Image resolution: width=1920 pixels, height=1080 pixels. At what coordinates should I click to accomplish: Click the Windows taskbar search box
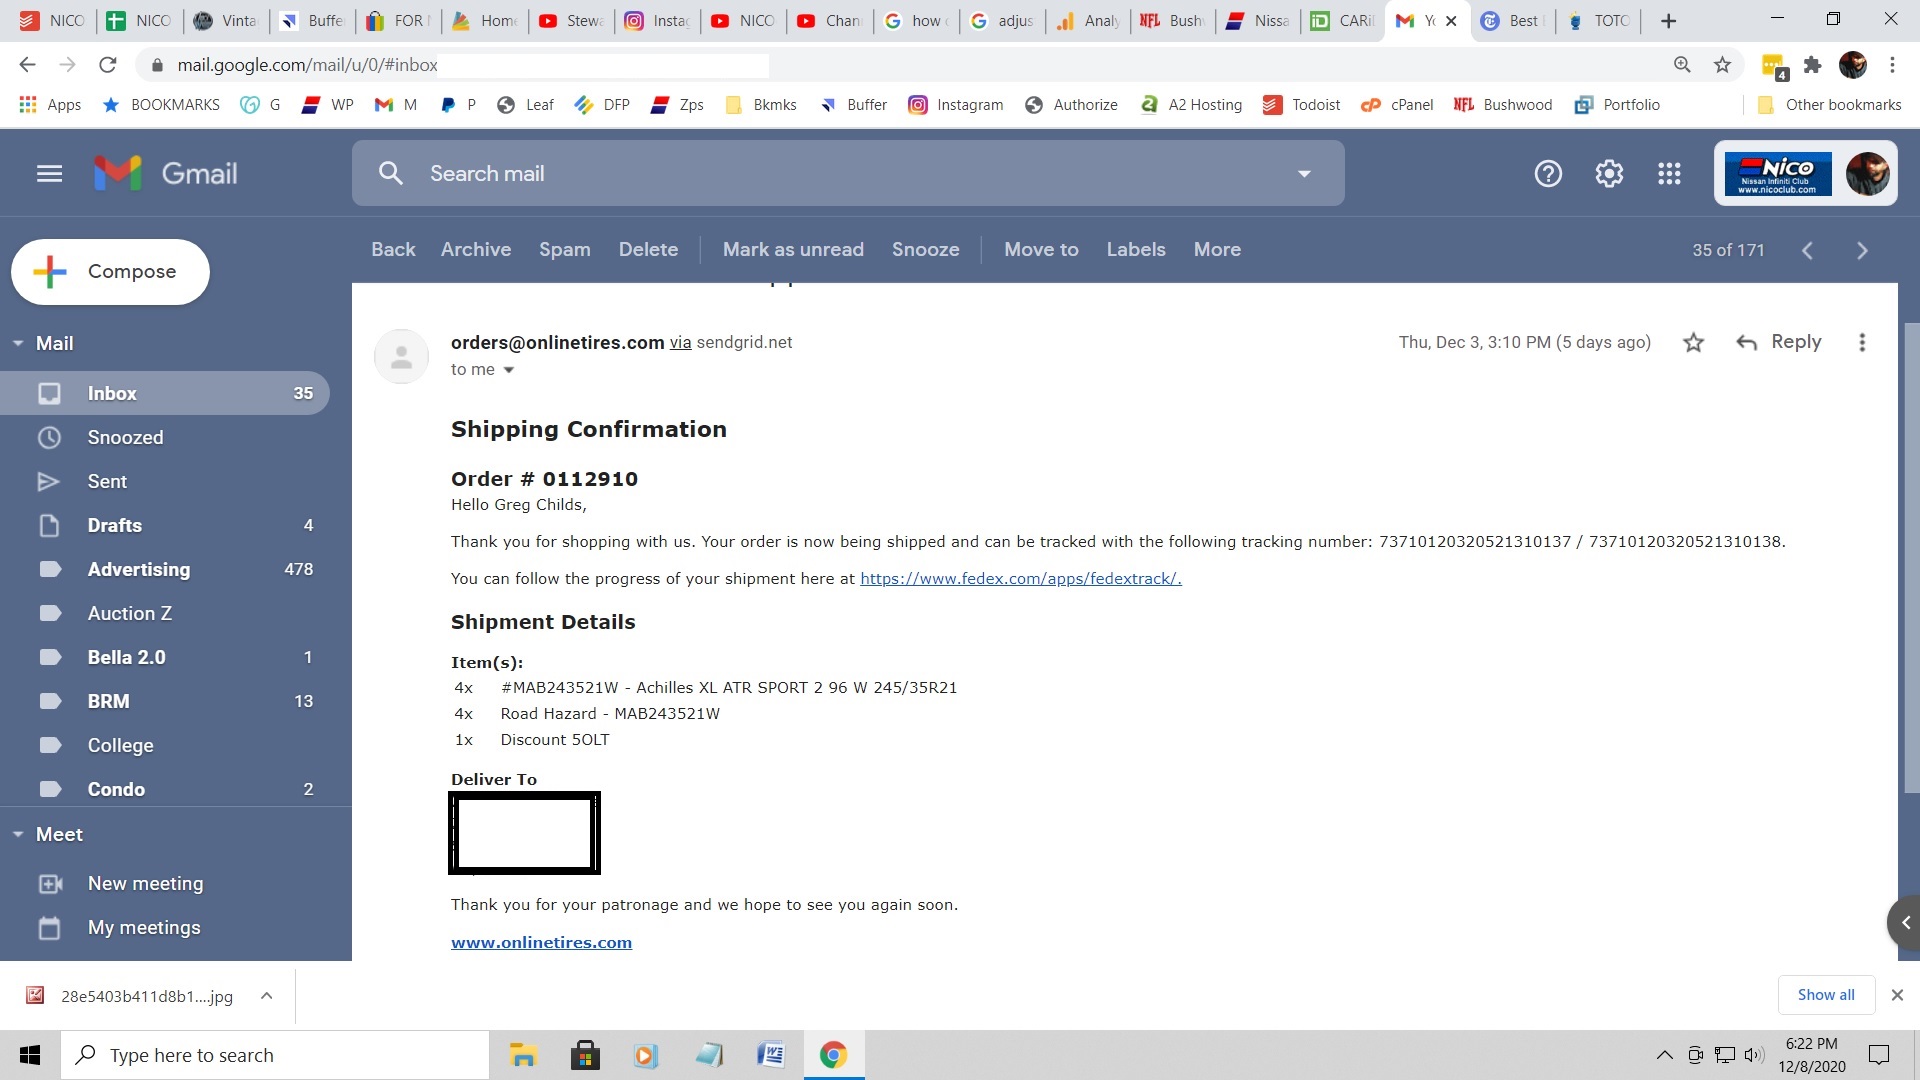tap(275, 1055)
